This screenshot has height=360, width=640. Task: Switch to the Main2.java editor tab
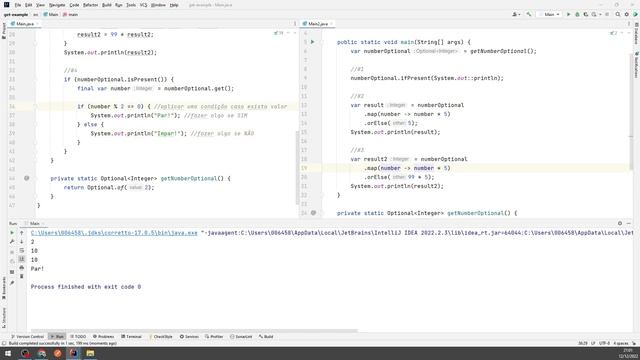pos(318,24)
